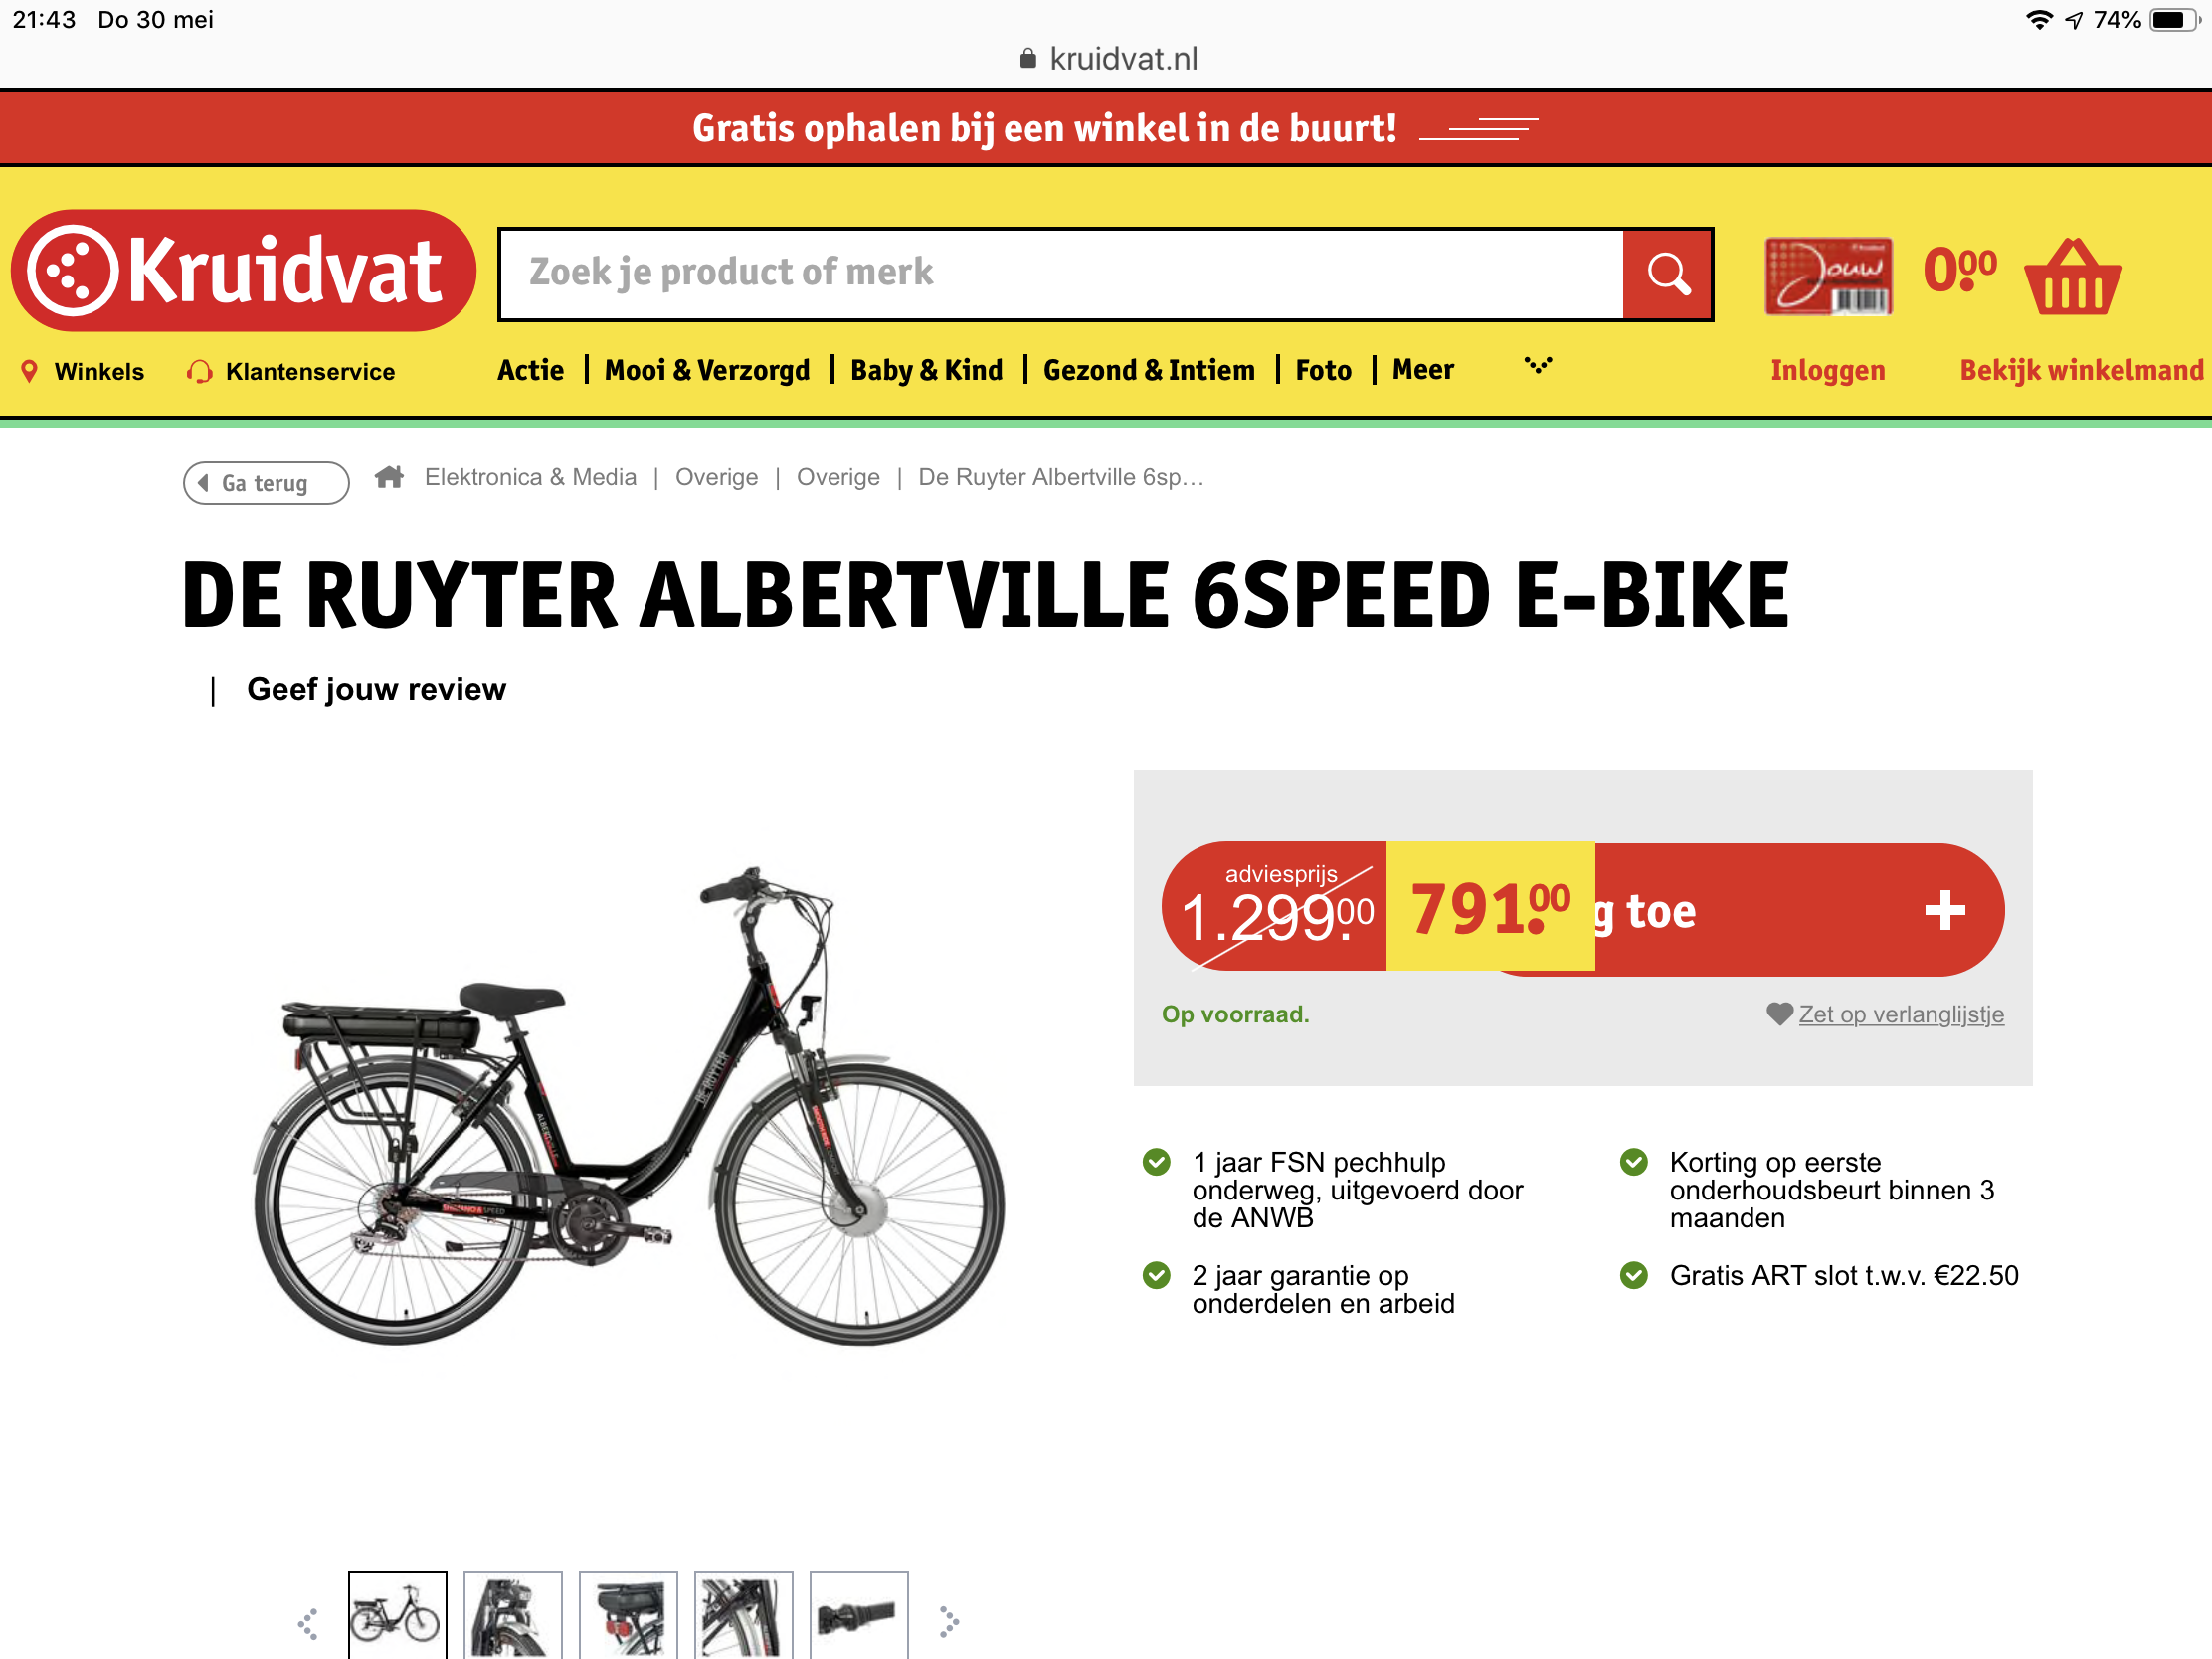Show next thumbnails with right arrow
The image size is (2212, 1659).
[948, 1622]
